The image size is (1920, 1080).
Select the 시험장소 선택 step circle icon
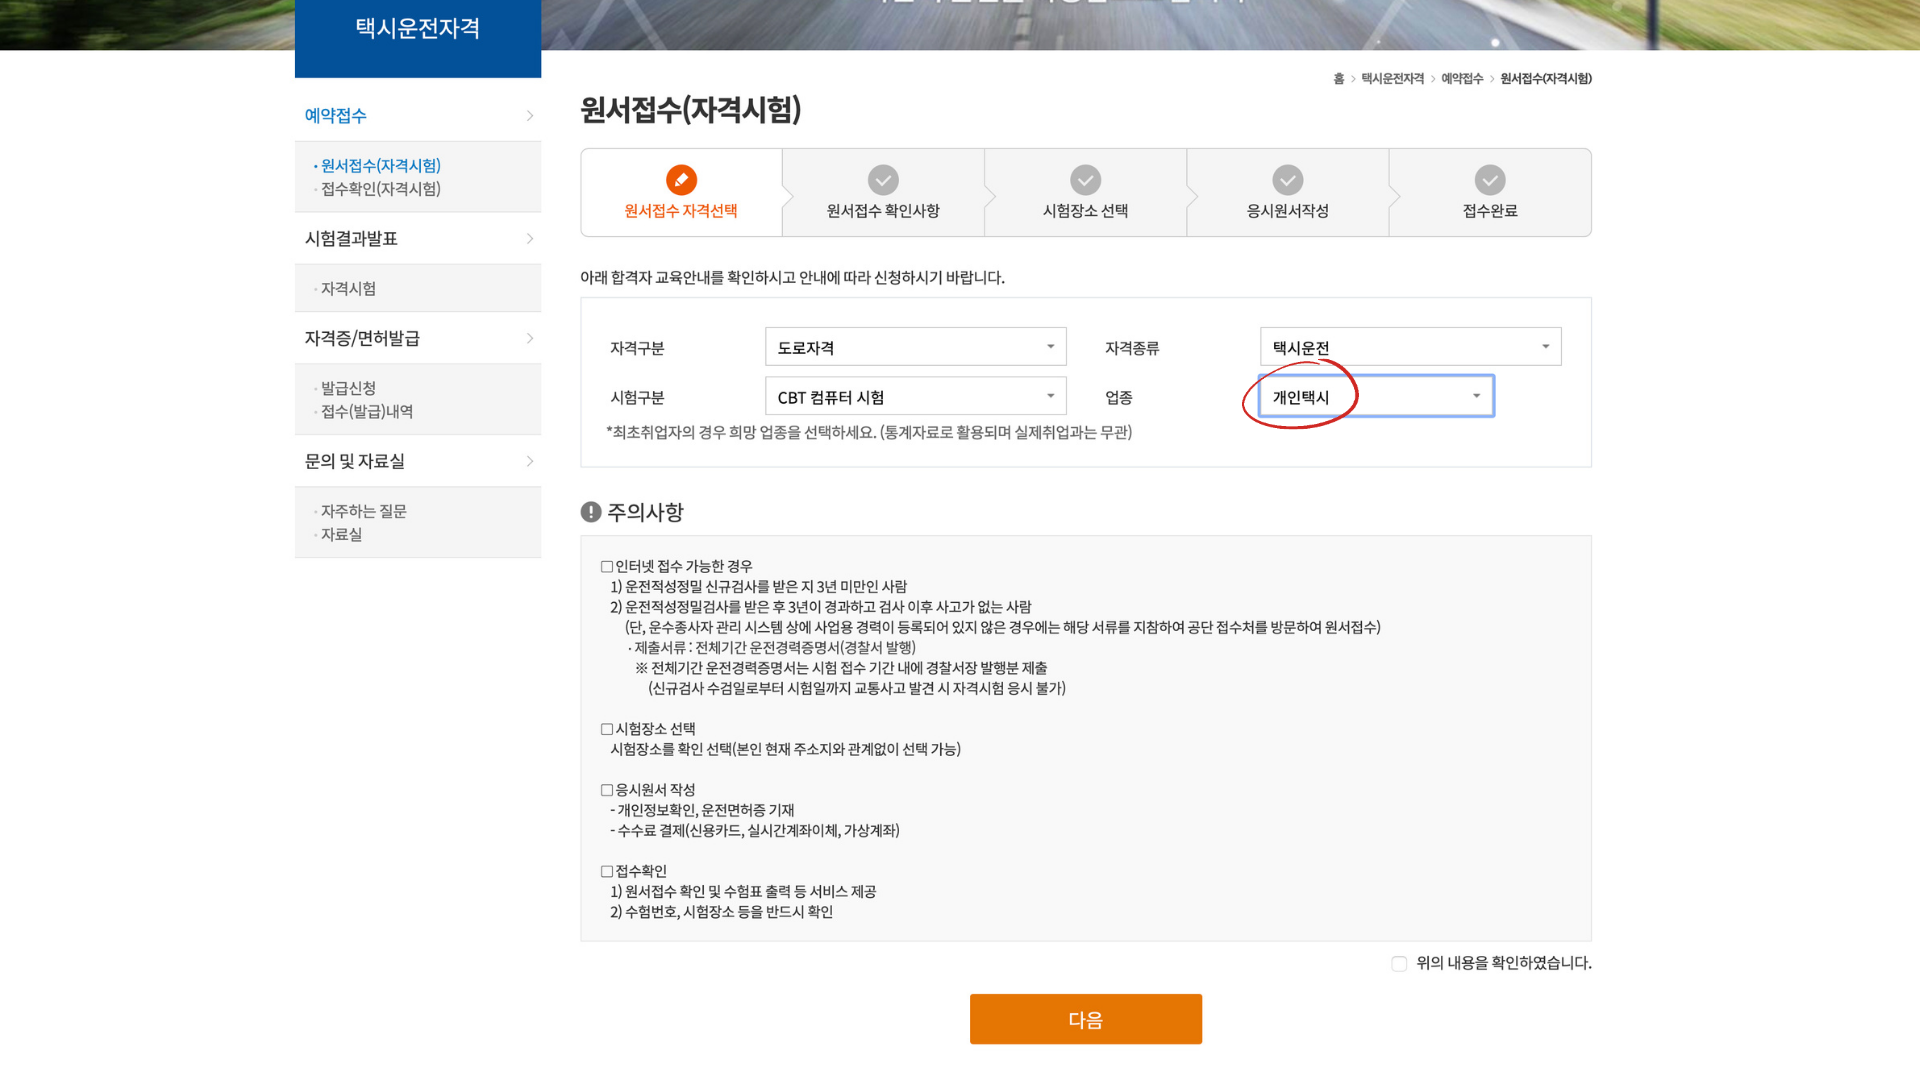[1085, 180]
